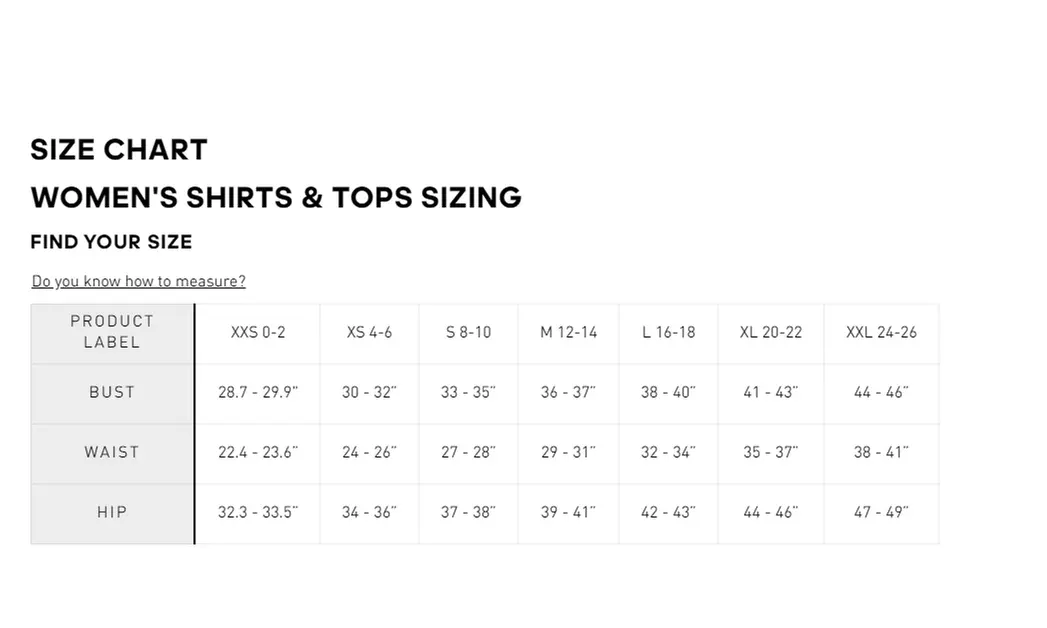Image resolution: width=1047 pixels, height=628 pixels.
Task: Click the 35 - 37" waist measurement
Action: tap(770, 452)
